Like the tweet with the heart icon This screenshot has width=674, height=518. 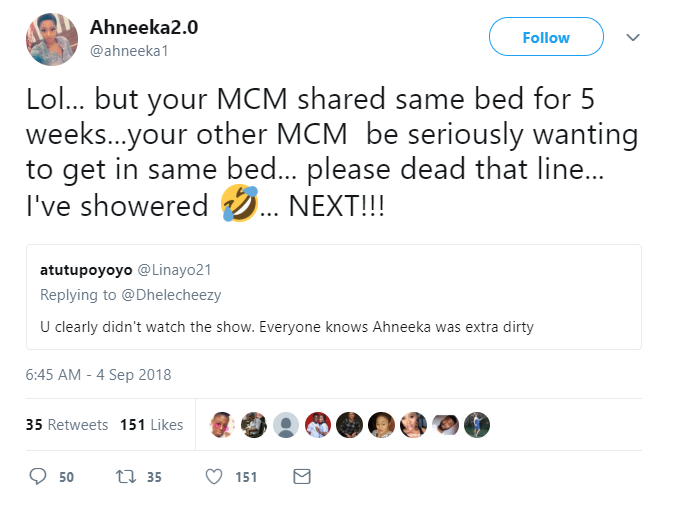(x=213, y=477)
